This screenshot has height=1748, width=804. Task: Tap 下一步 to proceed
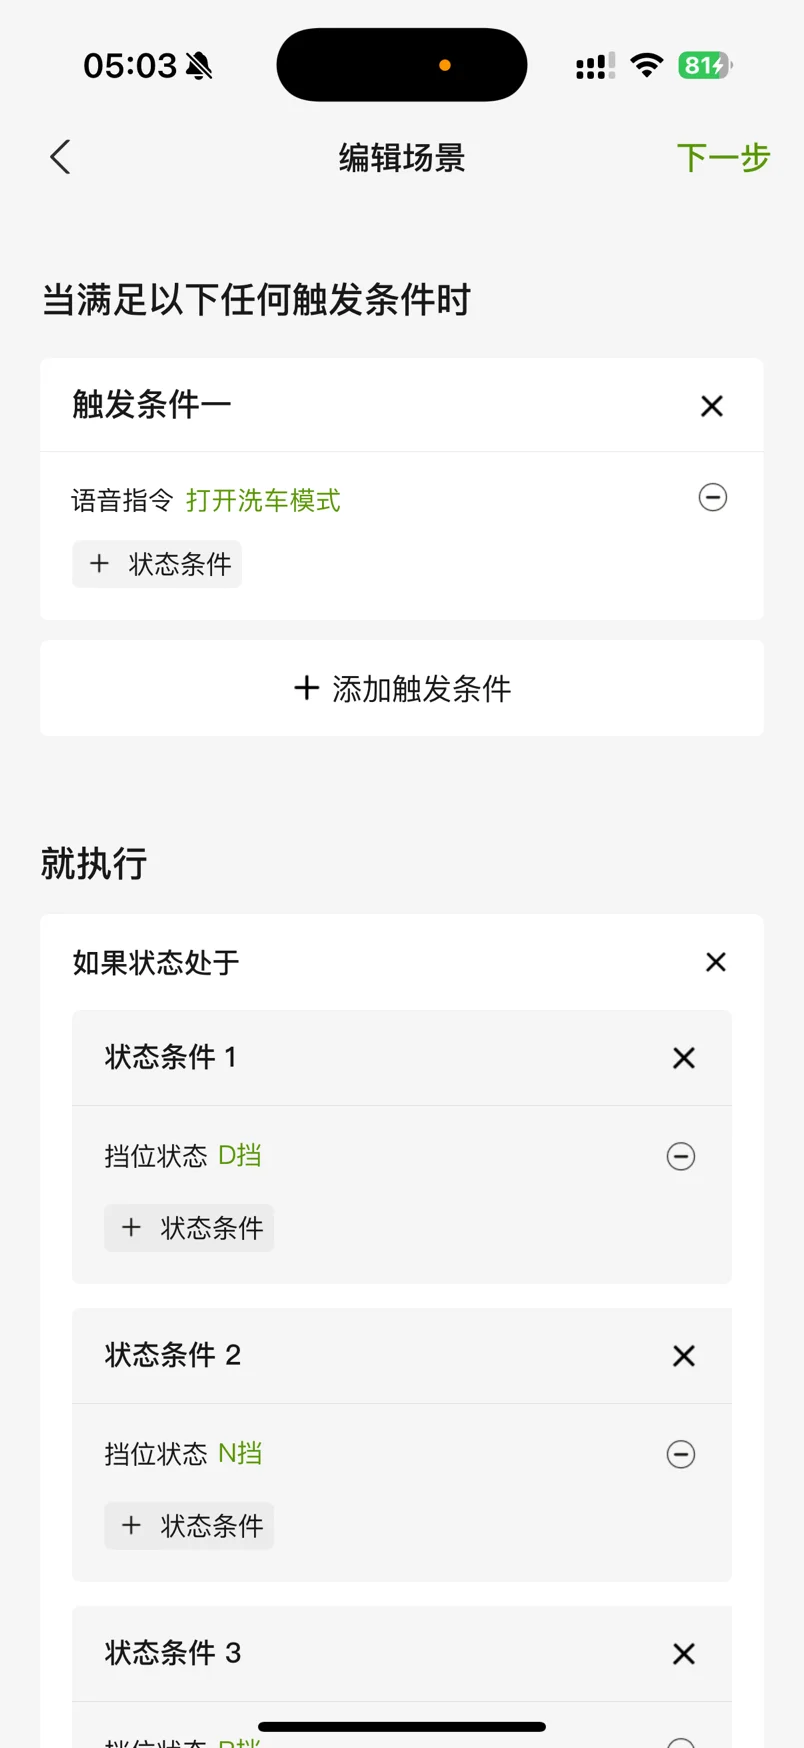tap(723, 158)
